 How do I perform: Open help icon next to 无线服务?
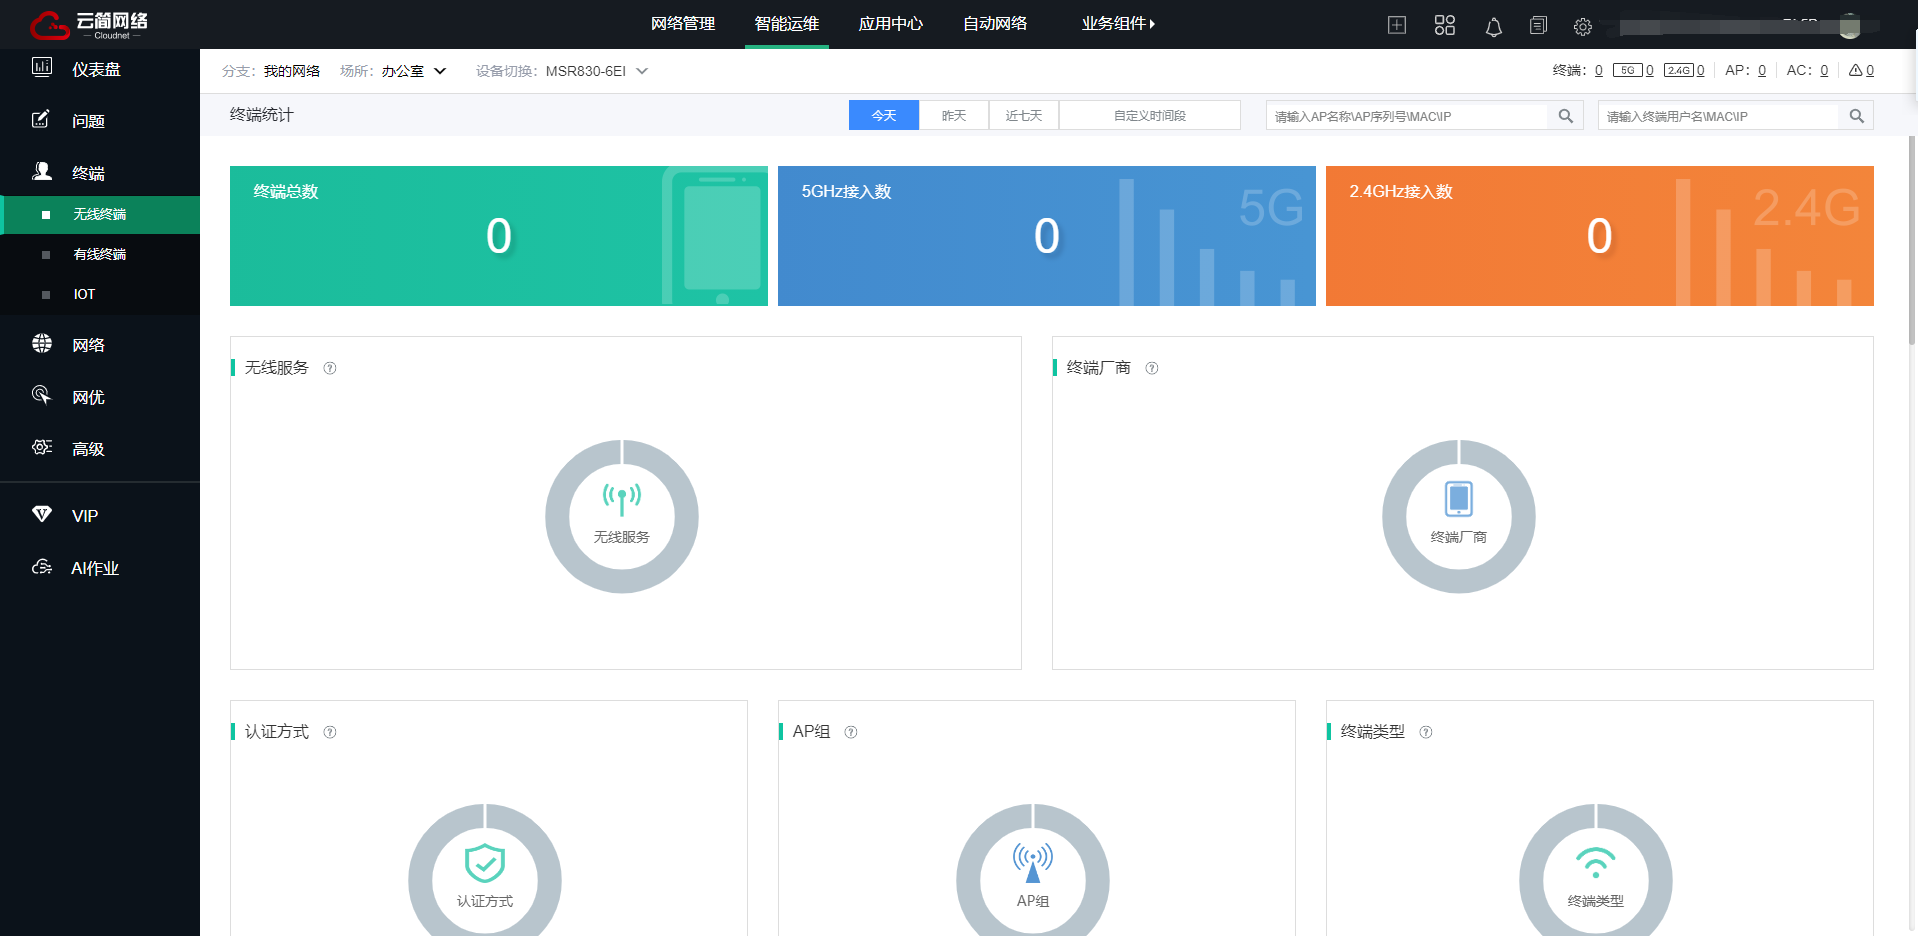(x=330, y=368)
